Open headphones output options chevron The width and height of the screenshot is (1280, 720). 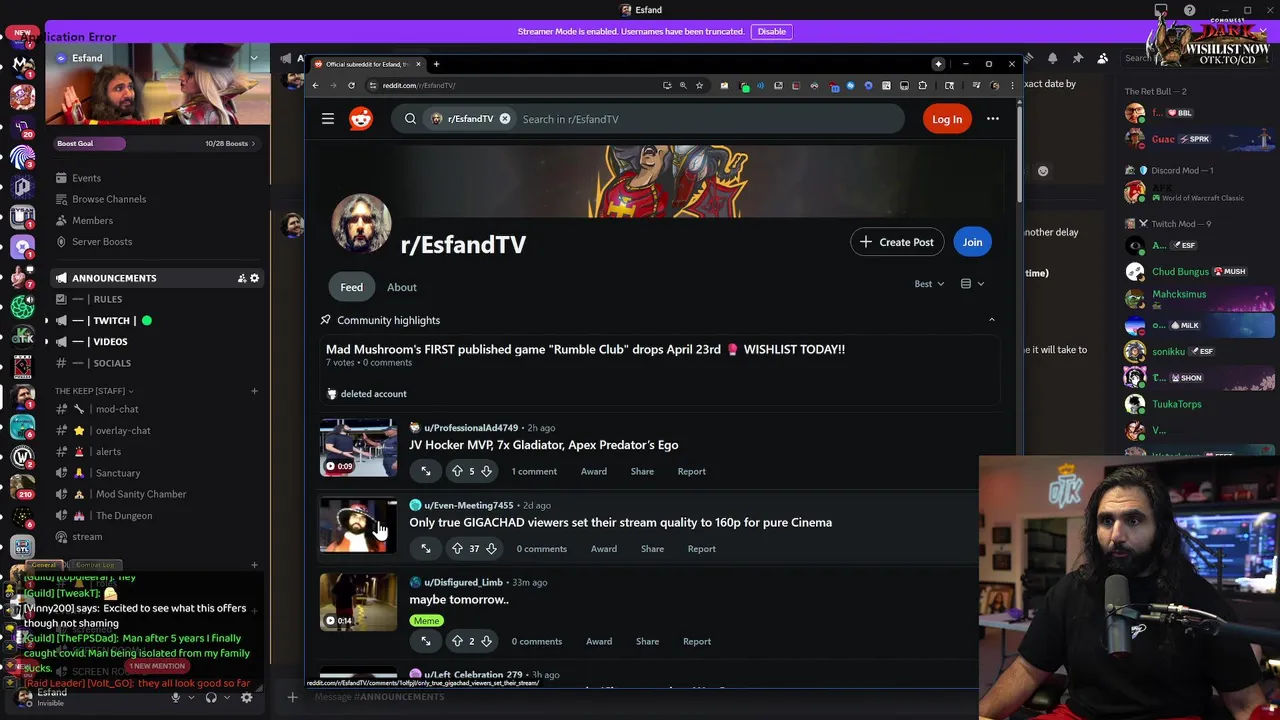(225, 697)
